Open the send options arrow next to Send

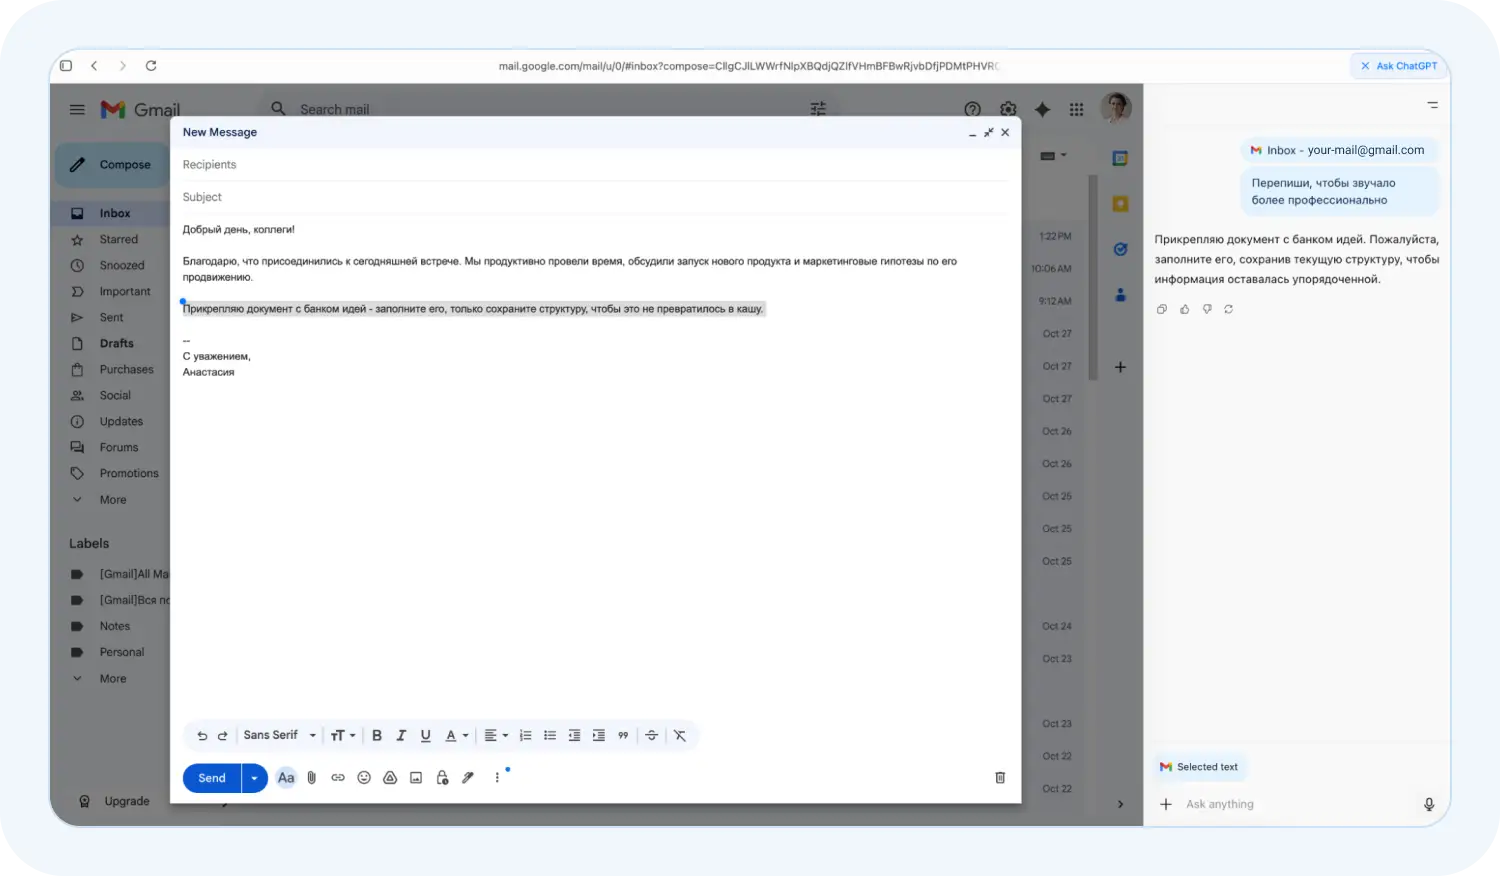254,778
